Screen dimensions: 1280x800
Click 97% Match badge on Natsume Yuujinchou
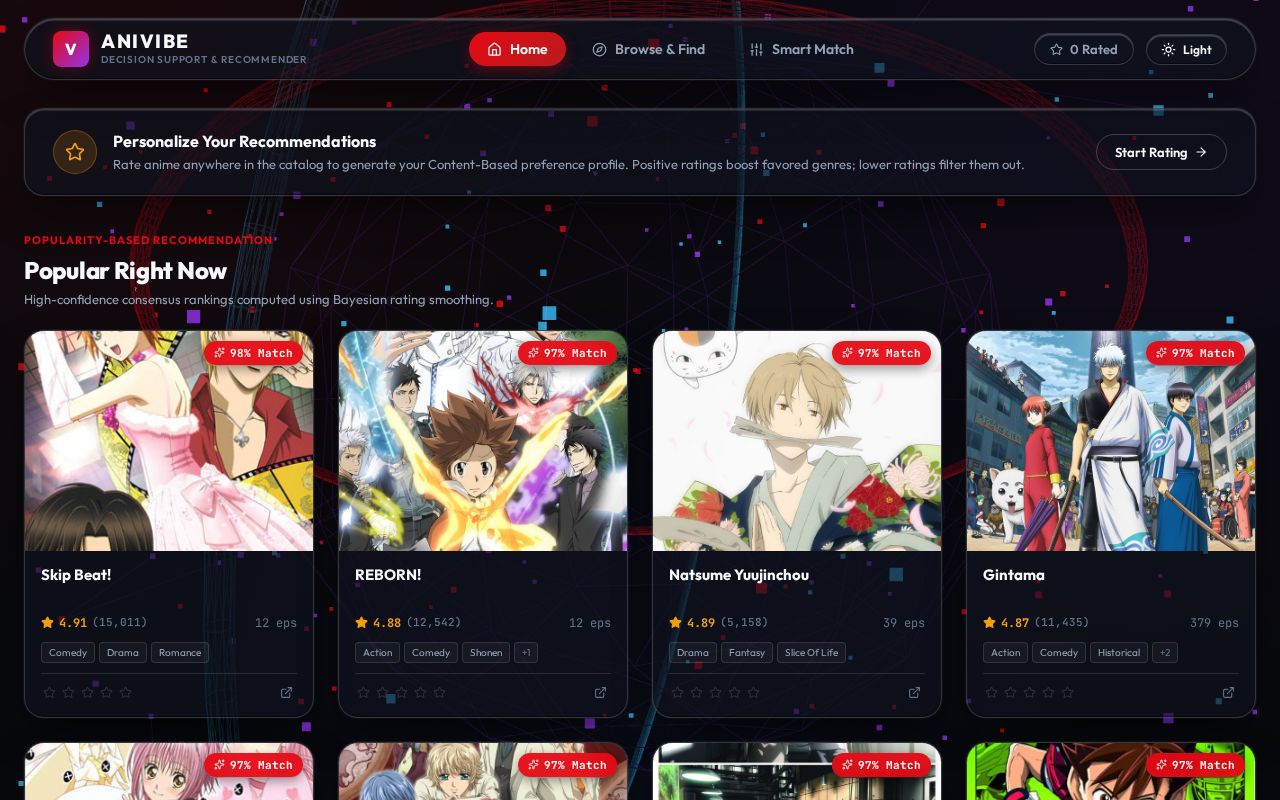[x=881, y=353]
